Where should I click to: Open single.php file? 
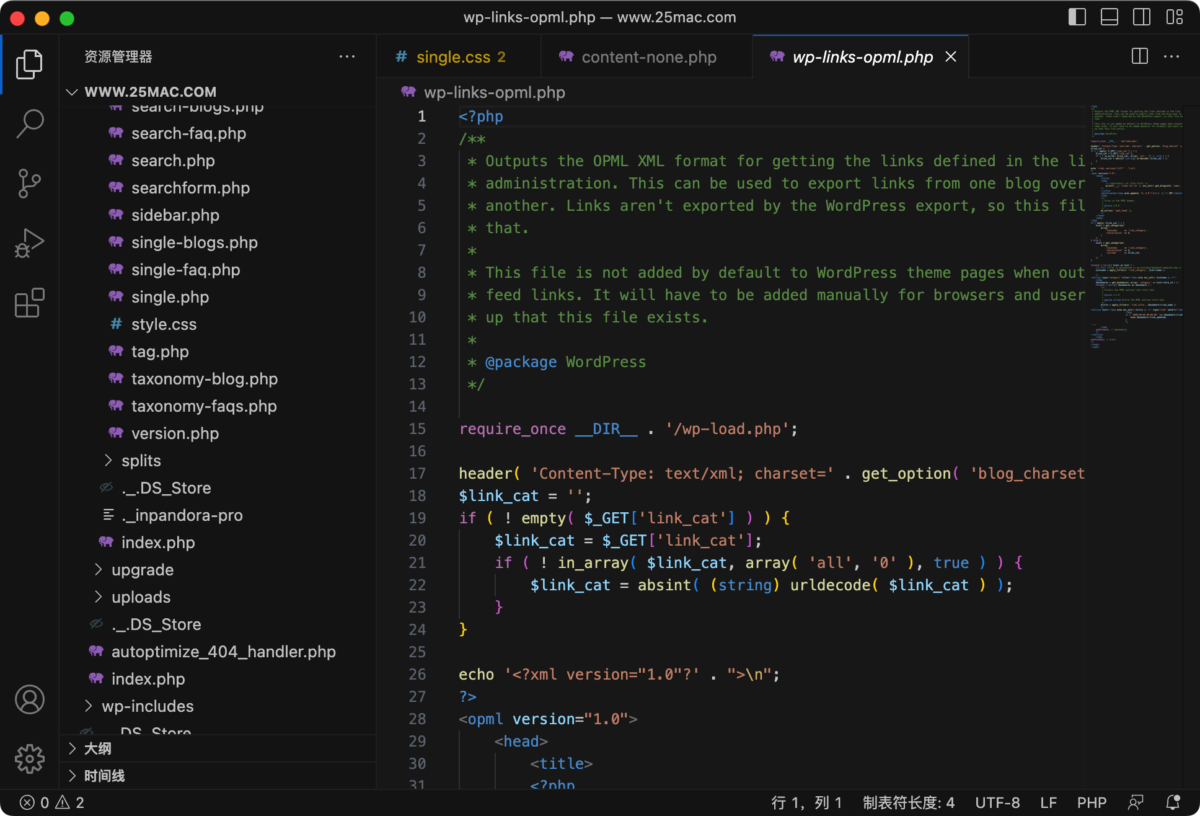point(170,297)
